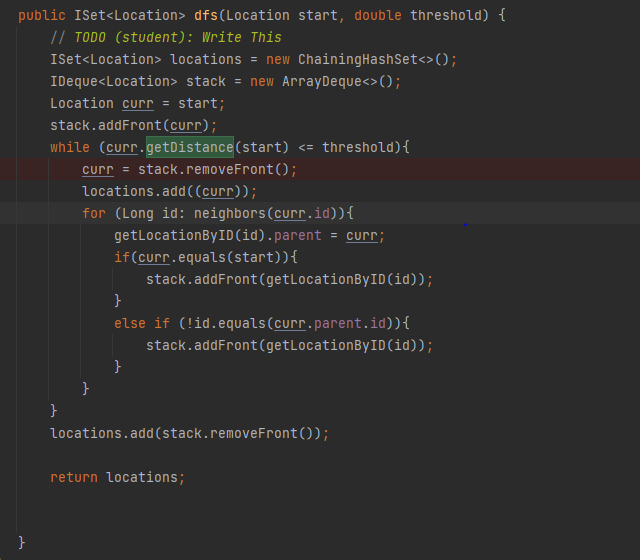Click the locations.add((curr)) statement
640x560 pixels.
click(170, 192)
